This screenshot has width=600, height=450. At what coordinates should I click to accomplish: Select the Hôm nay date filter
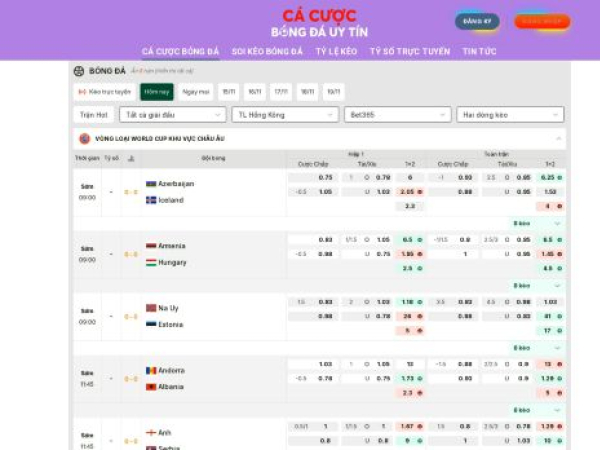[x=156, y=92]
